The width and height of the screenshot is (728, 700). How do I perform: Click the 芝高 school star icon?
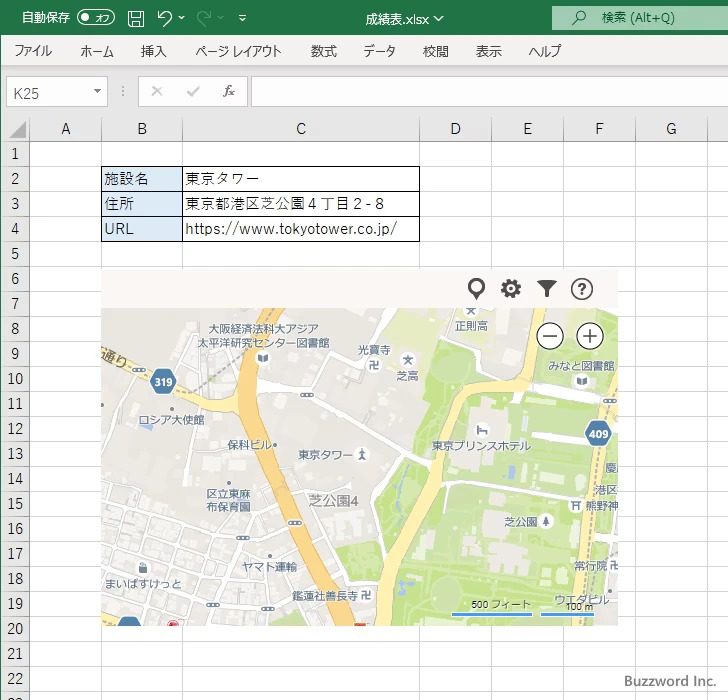tap(408, 360)
